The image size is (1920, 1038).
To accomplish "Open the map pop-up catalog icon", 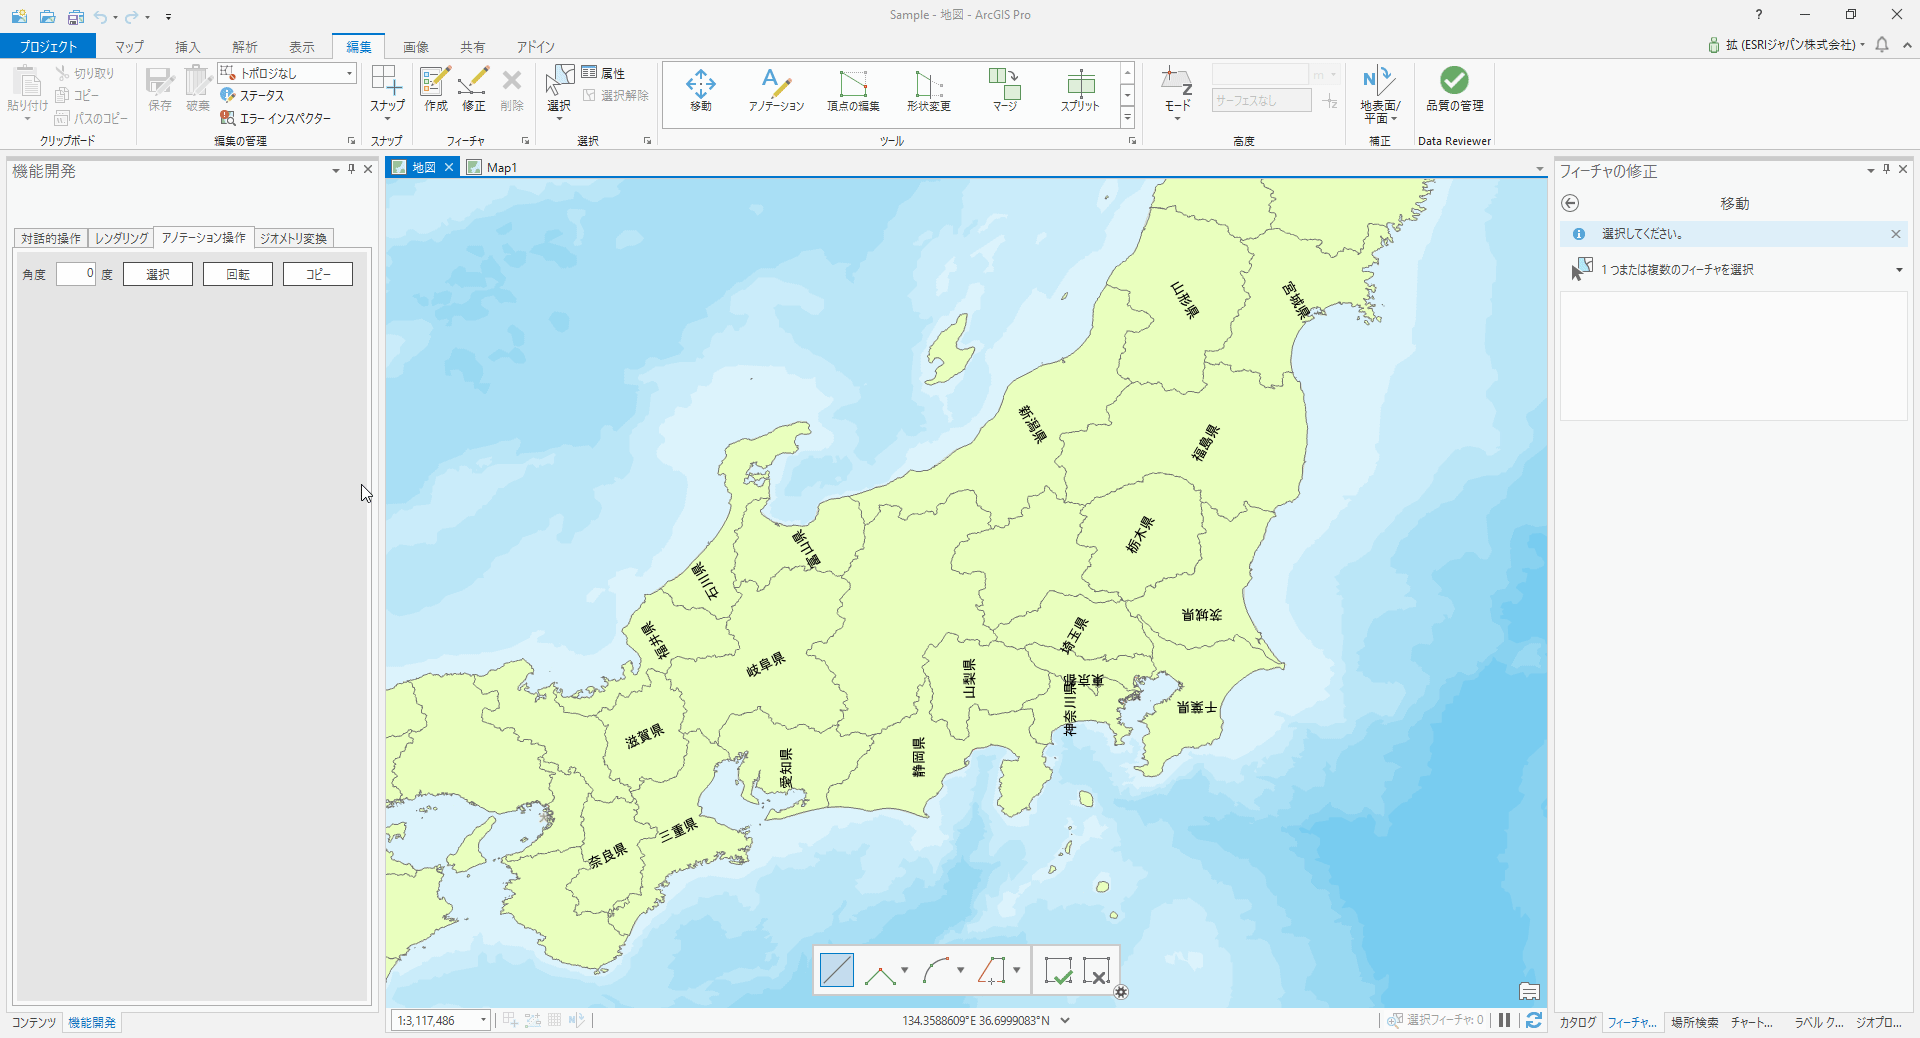I will [x=1529, y=991].
